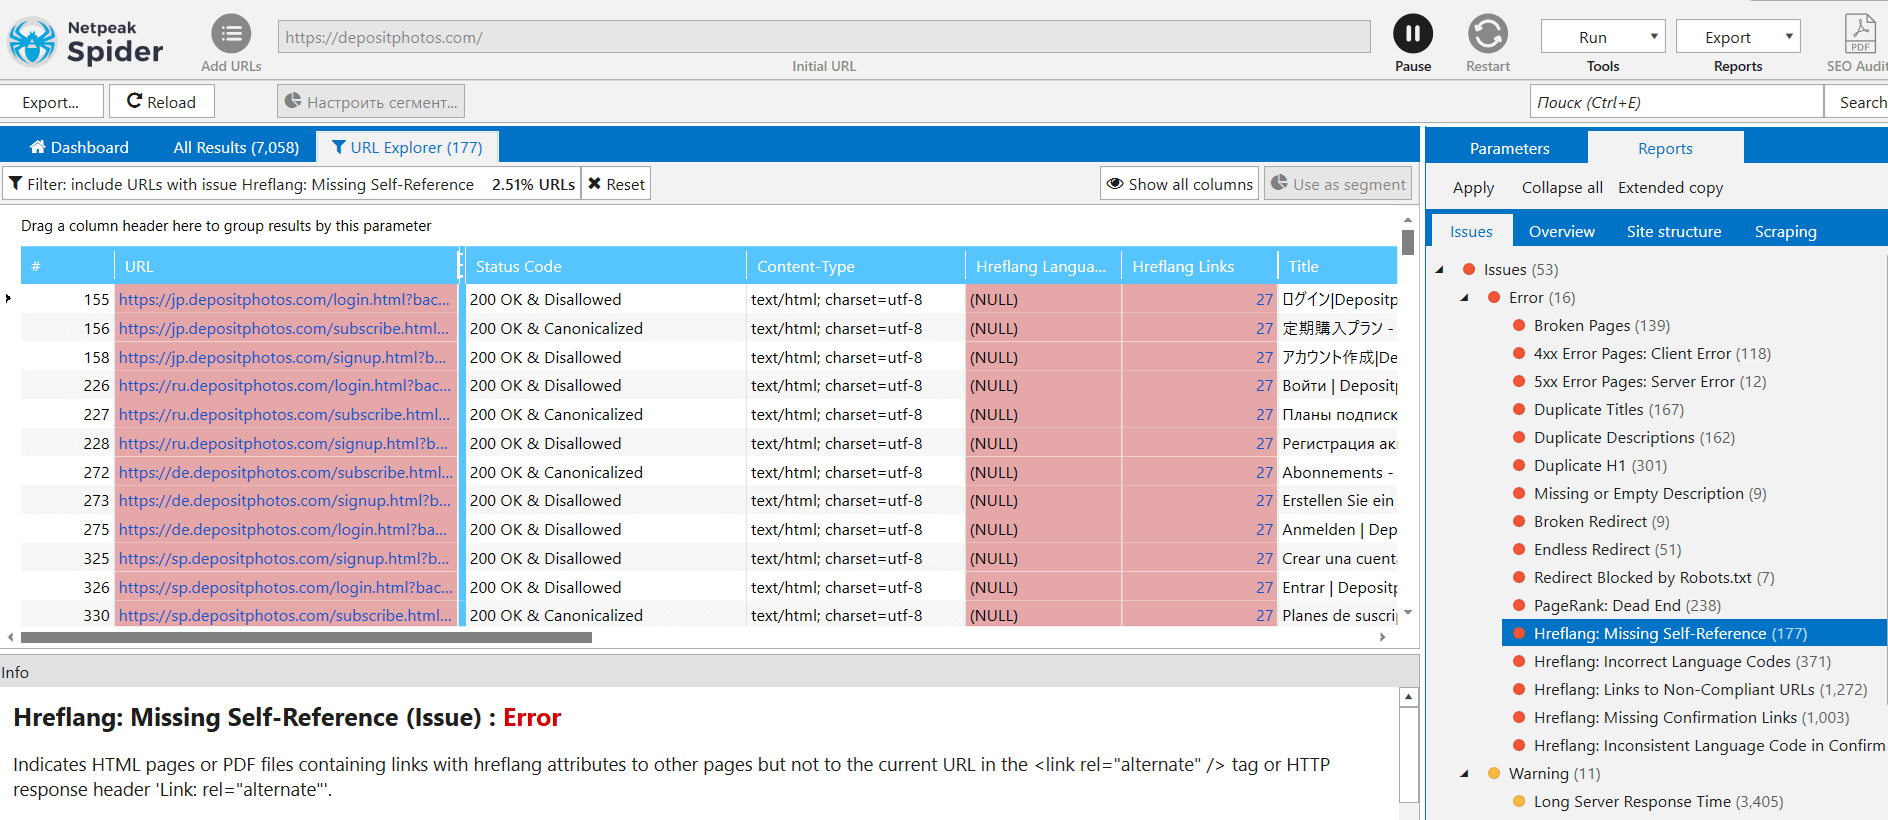Click the Reload button

(162, 102)
